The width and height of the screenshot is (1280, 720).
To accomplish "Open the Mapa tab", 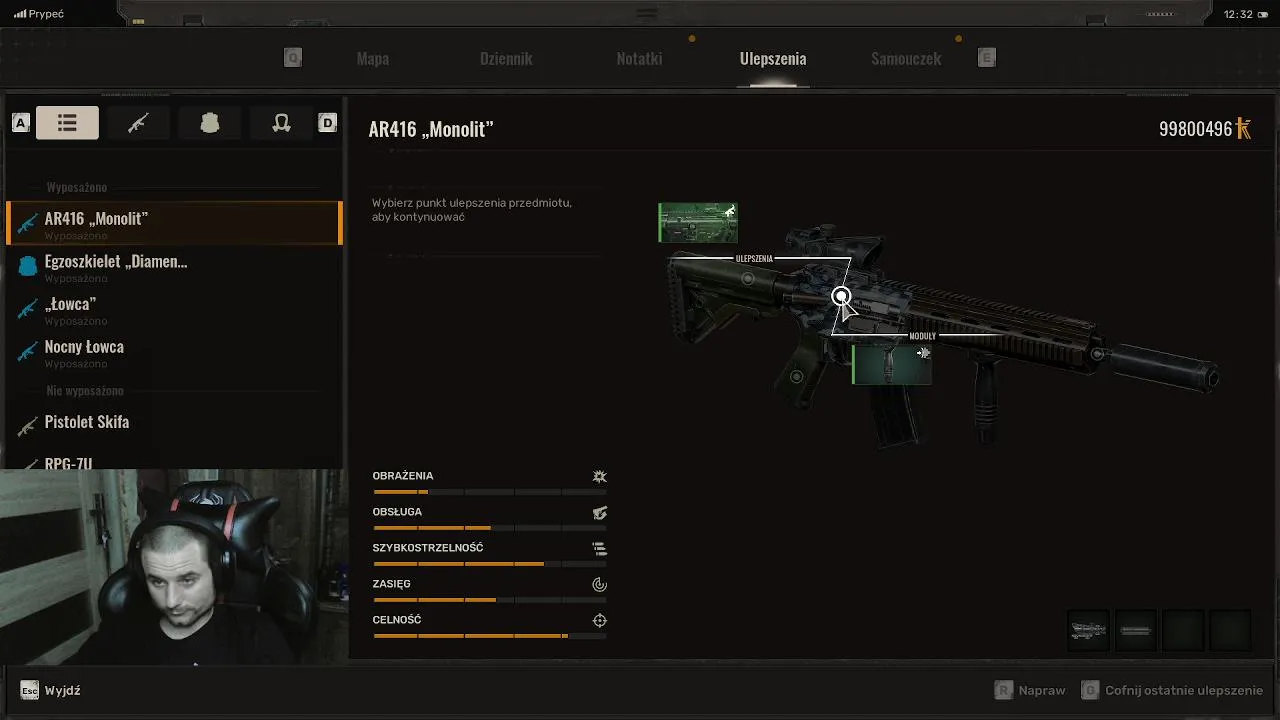I will pyautogui.click(x=373, y=58).
